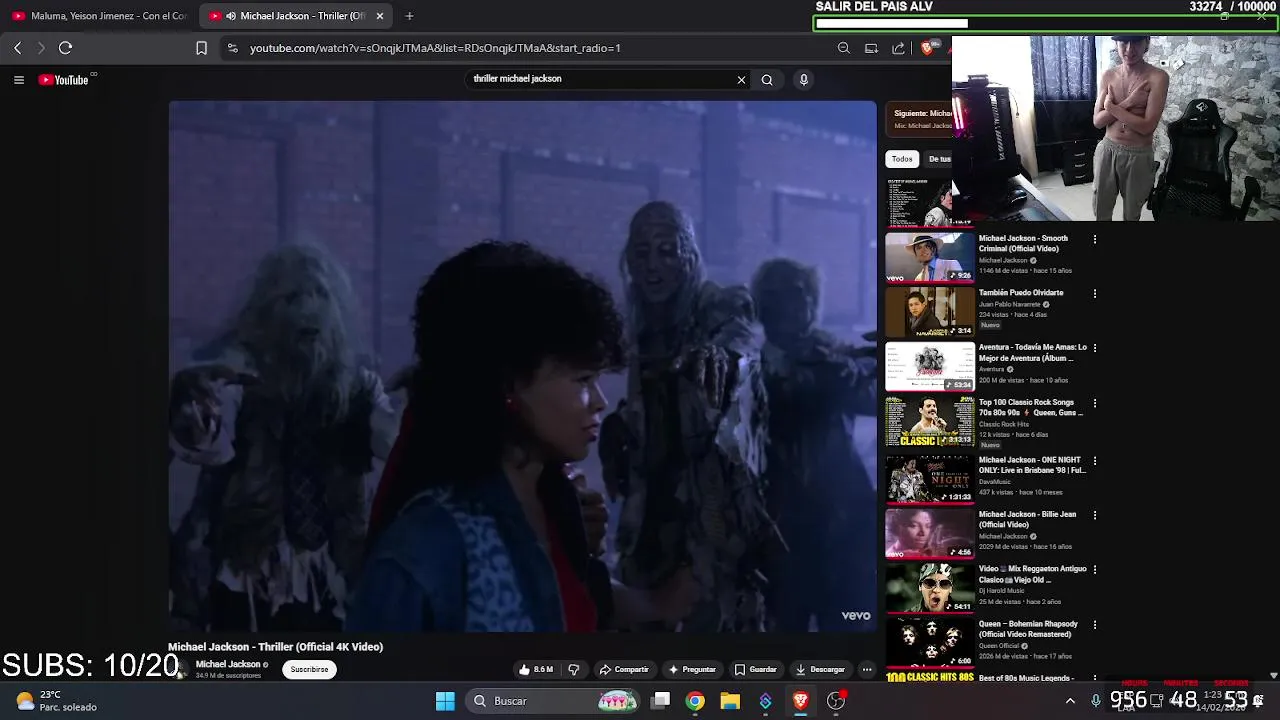Expand the 'Siguiente' mix playlist panel
Viewport: 1280px width, 720px height.
[919, 119]
